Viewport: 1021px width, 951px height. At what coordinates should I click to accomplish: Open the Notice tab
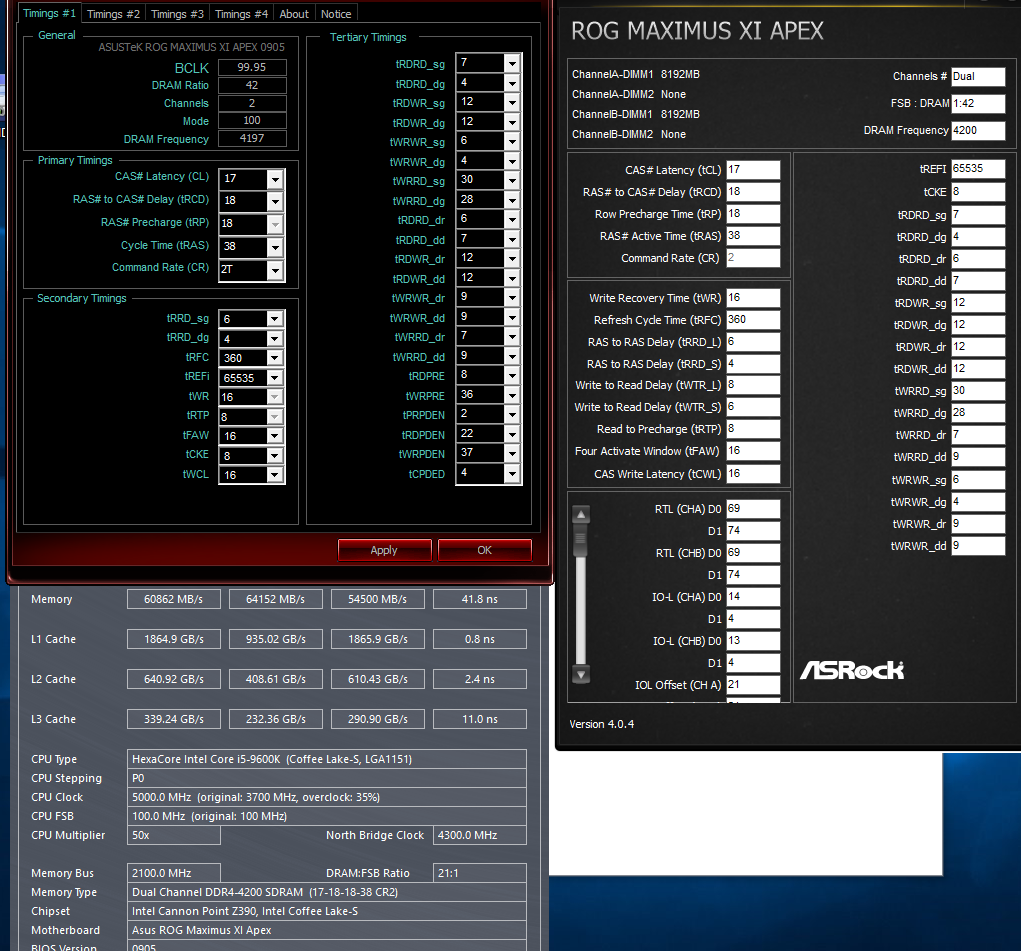pos(336,14)
